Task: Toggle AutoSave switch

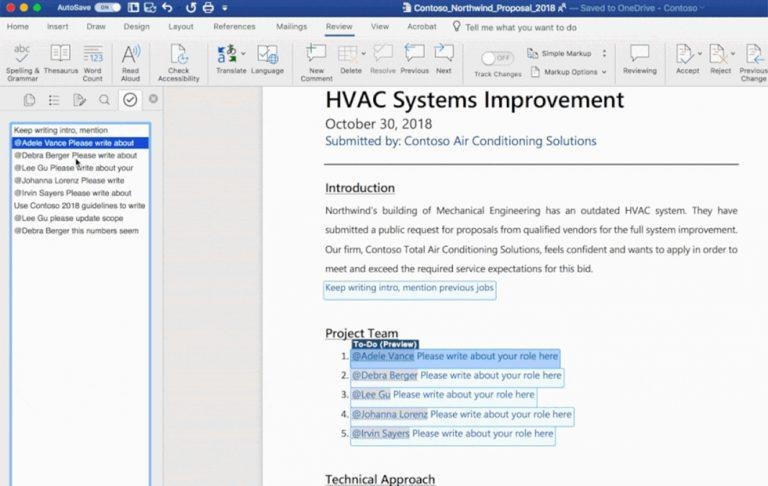Action: pos(108,7)
